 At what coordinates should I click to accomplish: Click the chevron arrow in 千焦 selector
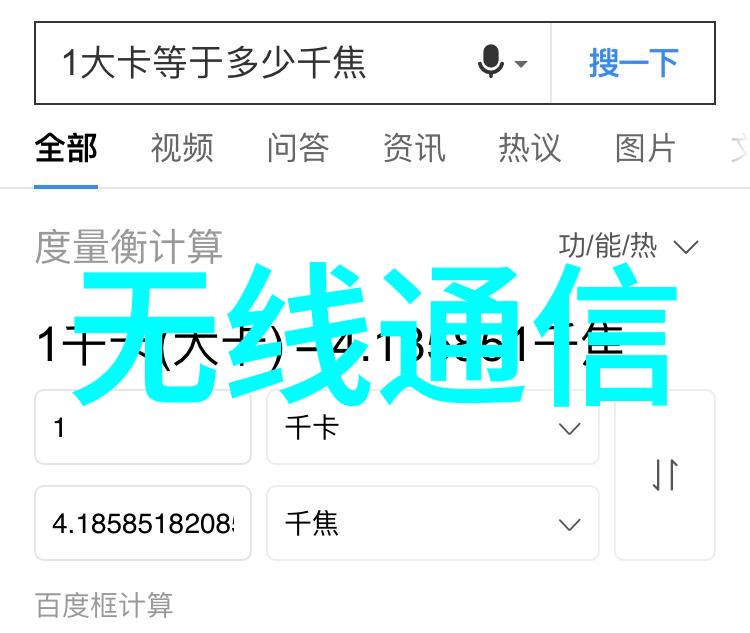pos(570,524)
